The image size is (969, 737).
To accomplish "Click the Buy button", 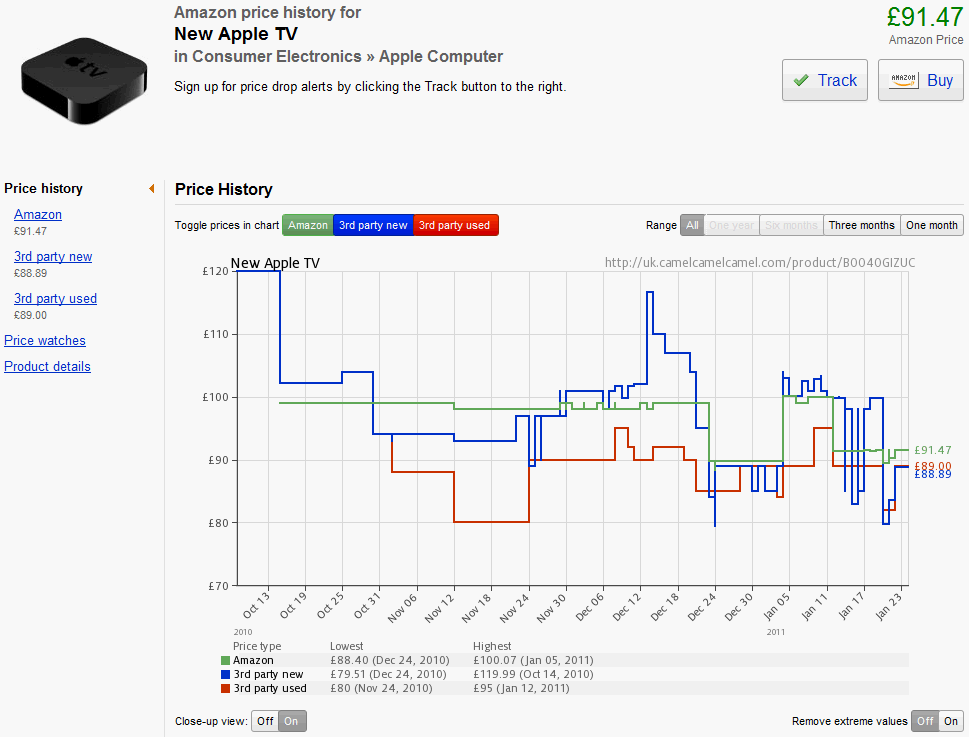I will click(x=921, y=80).
